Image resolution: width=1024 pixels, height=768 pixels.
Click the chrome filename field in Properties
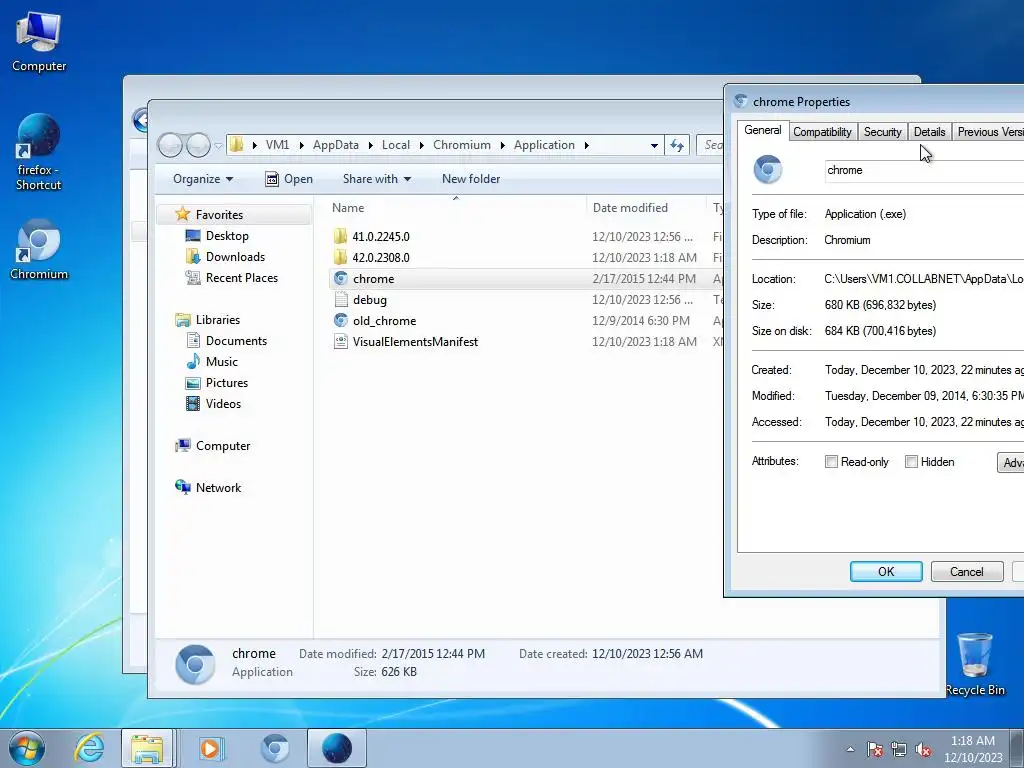click(924, 170)
